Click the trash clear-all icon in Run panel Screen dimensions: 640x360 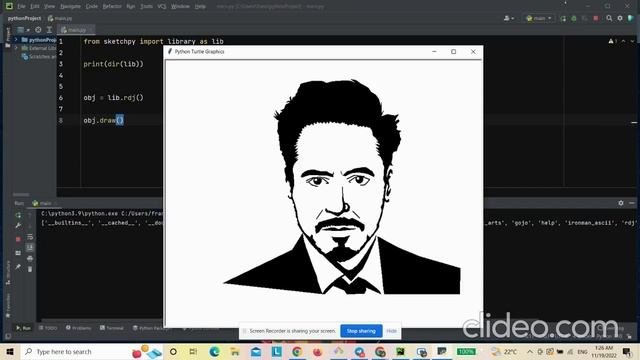pos(30,269)
